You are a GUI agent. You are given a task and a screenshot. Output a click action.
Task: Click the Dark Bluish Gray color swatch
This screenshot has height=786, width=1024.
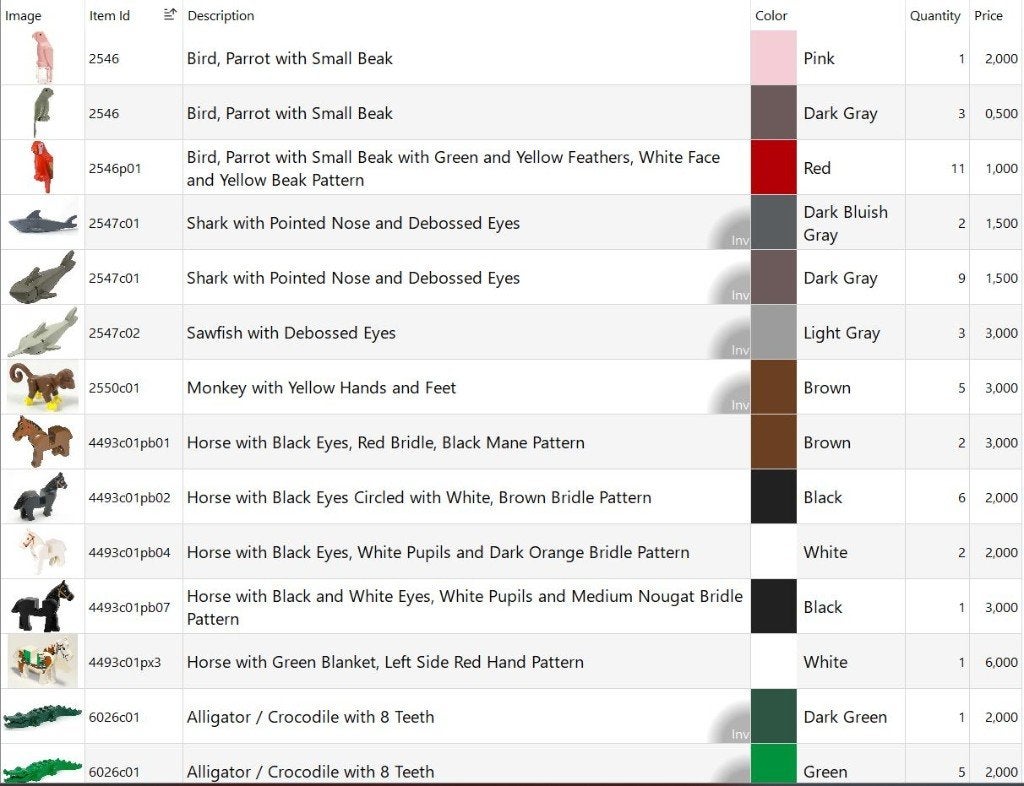tap(773, 222)
